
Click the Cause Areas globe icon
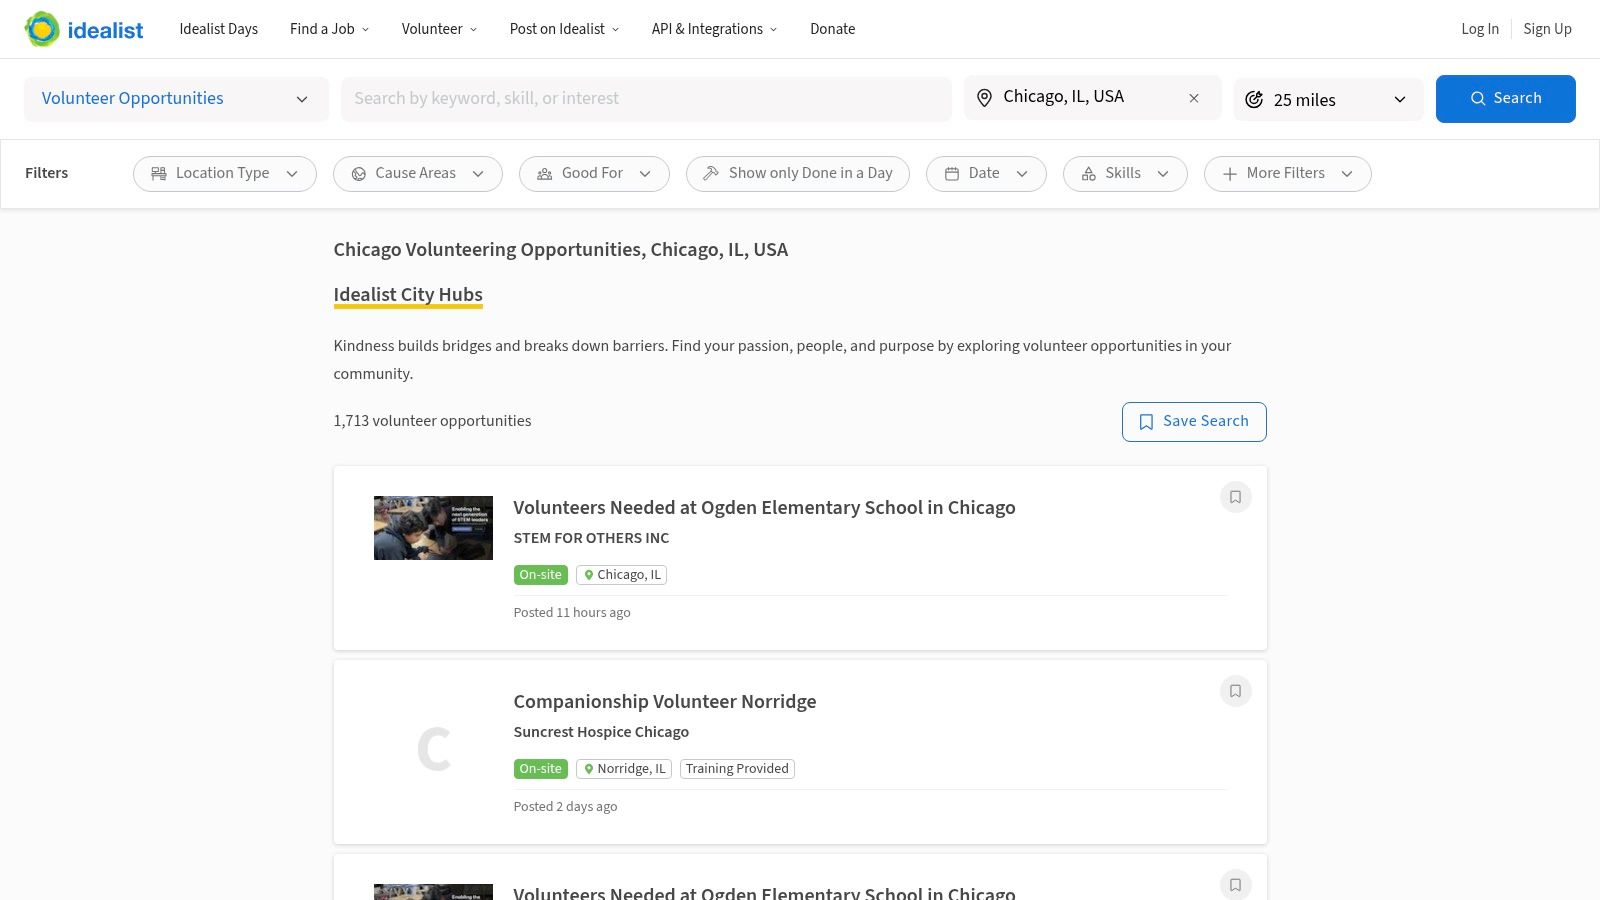click(x=359, y=174)
